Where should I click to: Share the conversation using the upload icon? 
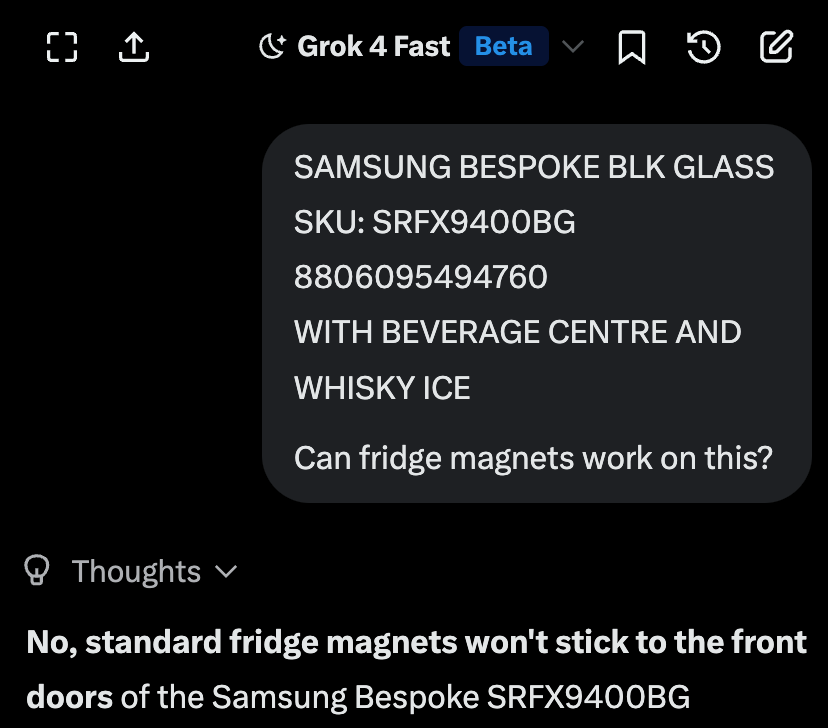[x=133, y=47]
